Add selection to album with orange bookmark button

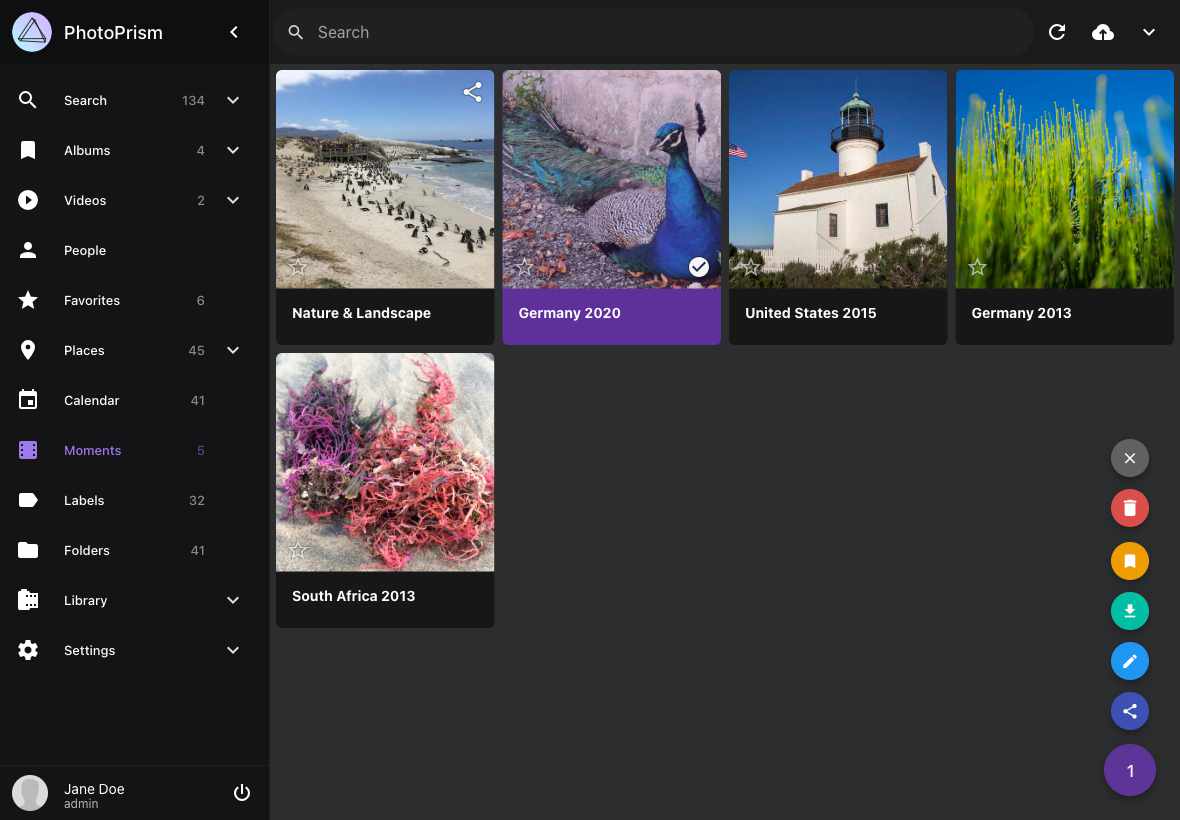pyautogui.click(x=1130, y=560)
